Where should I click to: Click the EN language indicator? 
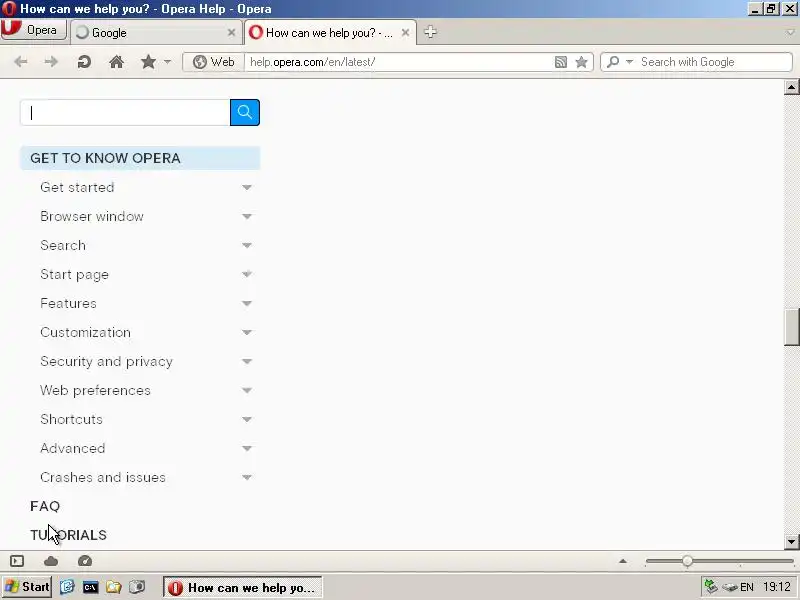(746, 587)
